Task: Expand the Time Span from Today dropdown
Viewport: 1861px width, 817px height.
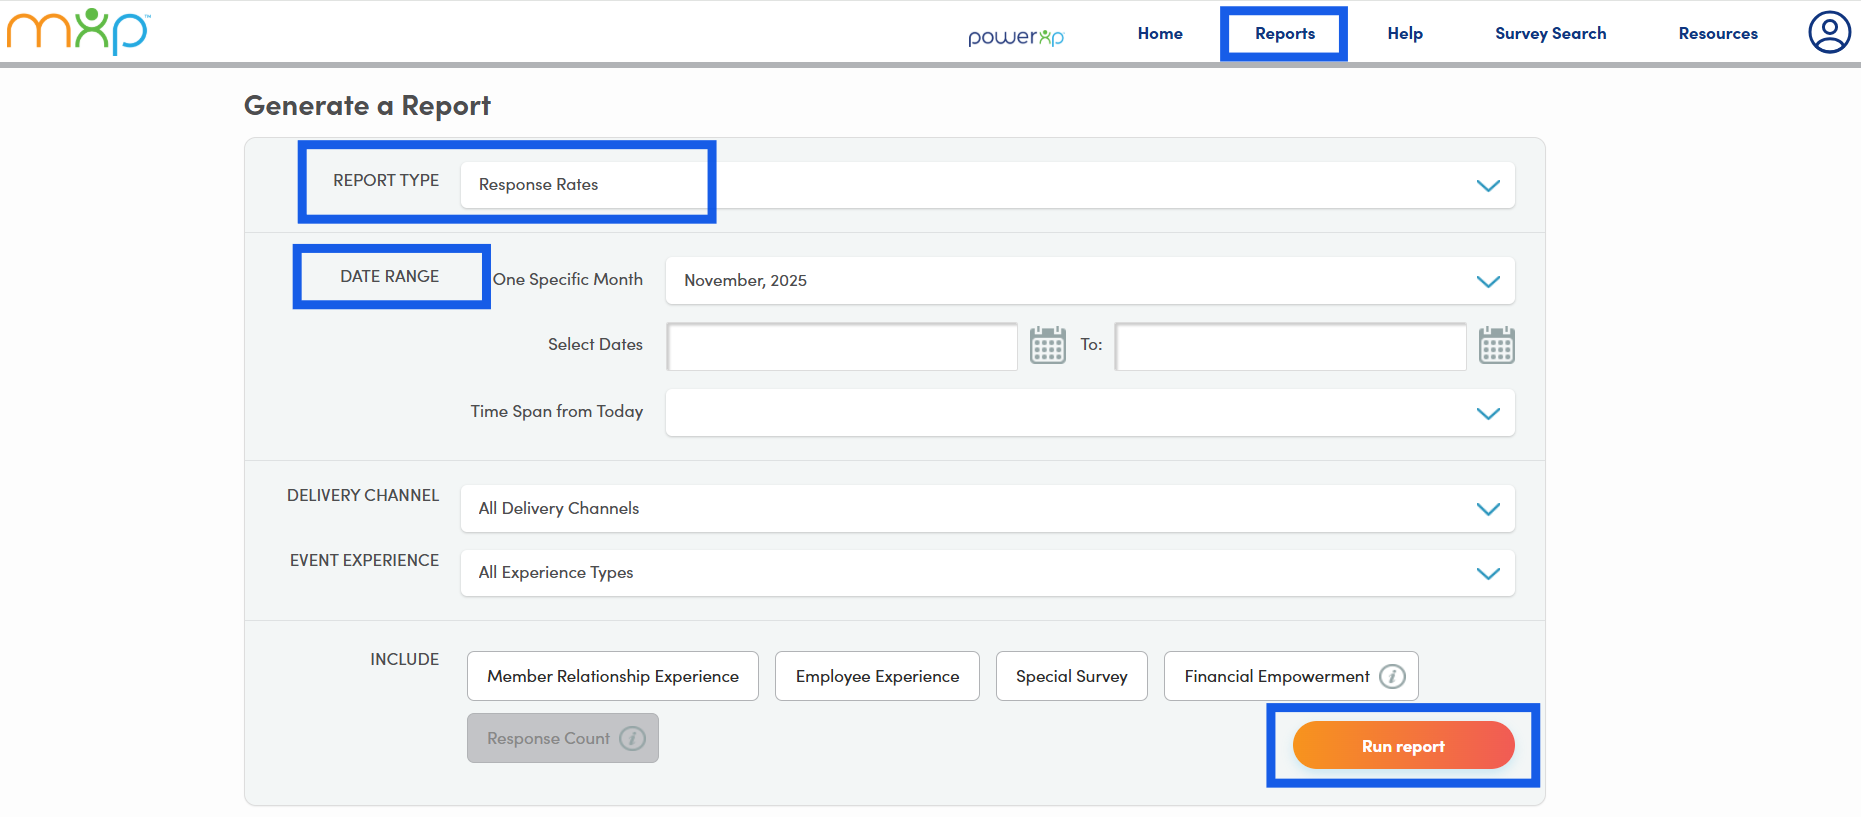Action: (1089, 413)
